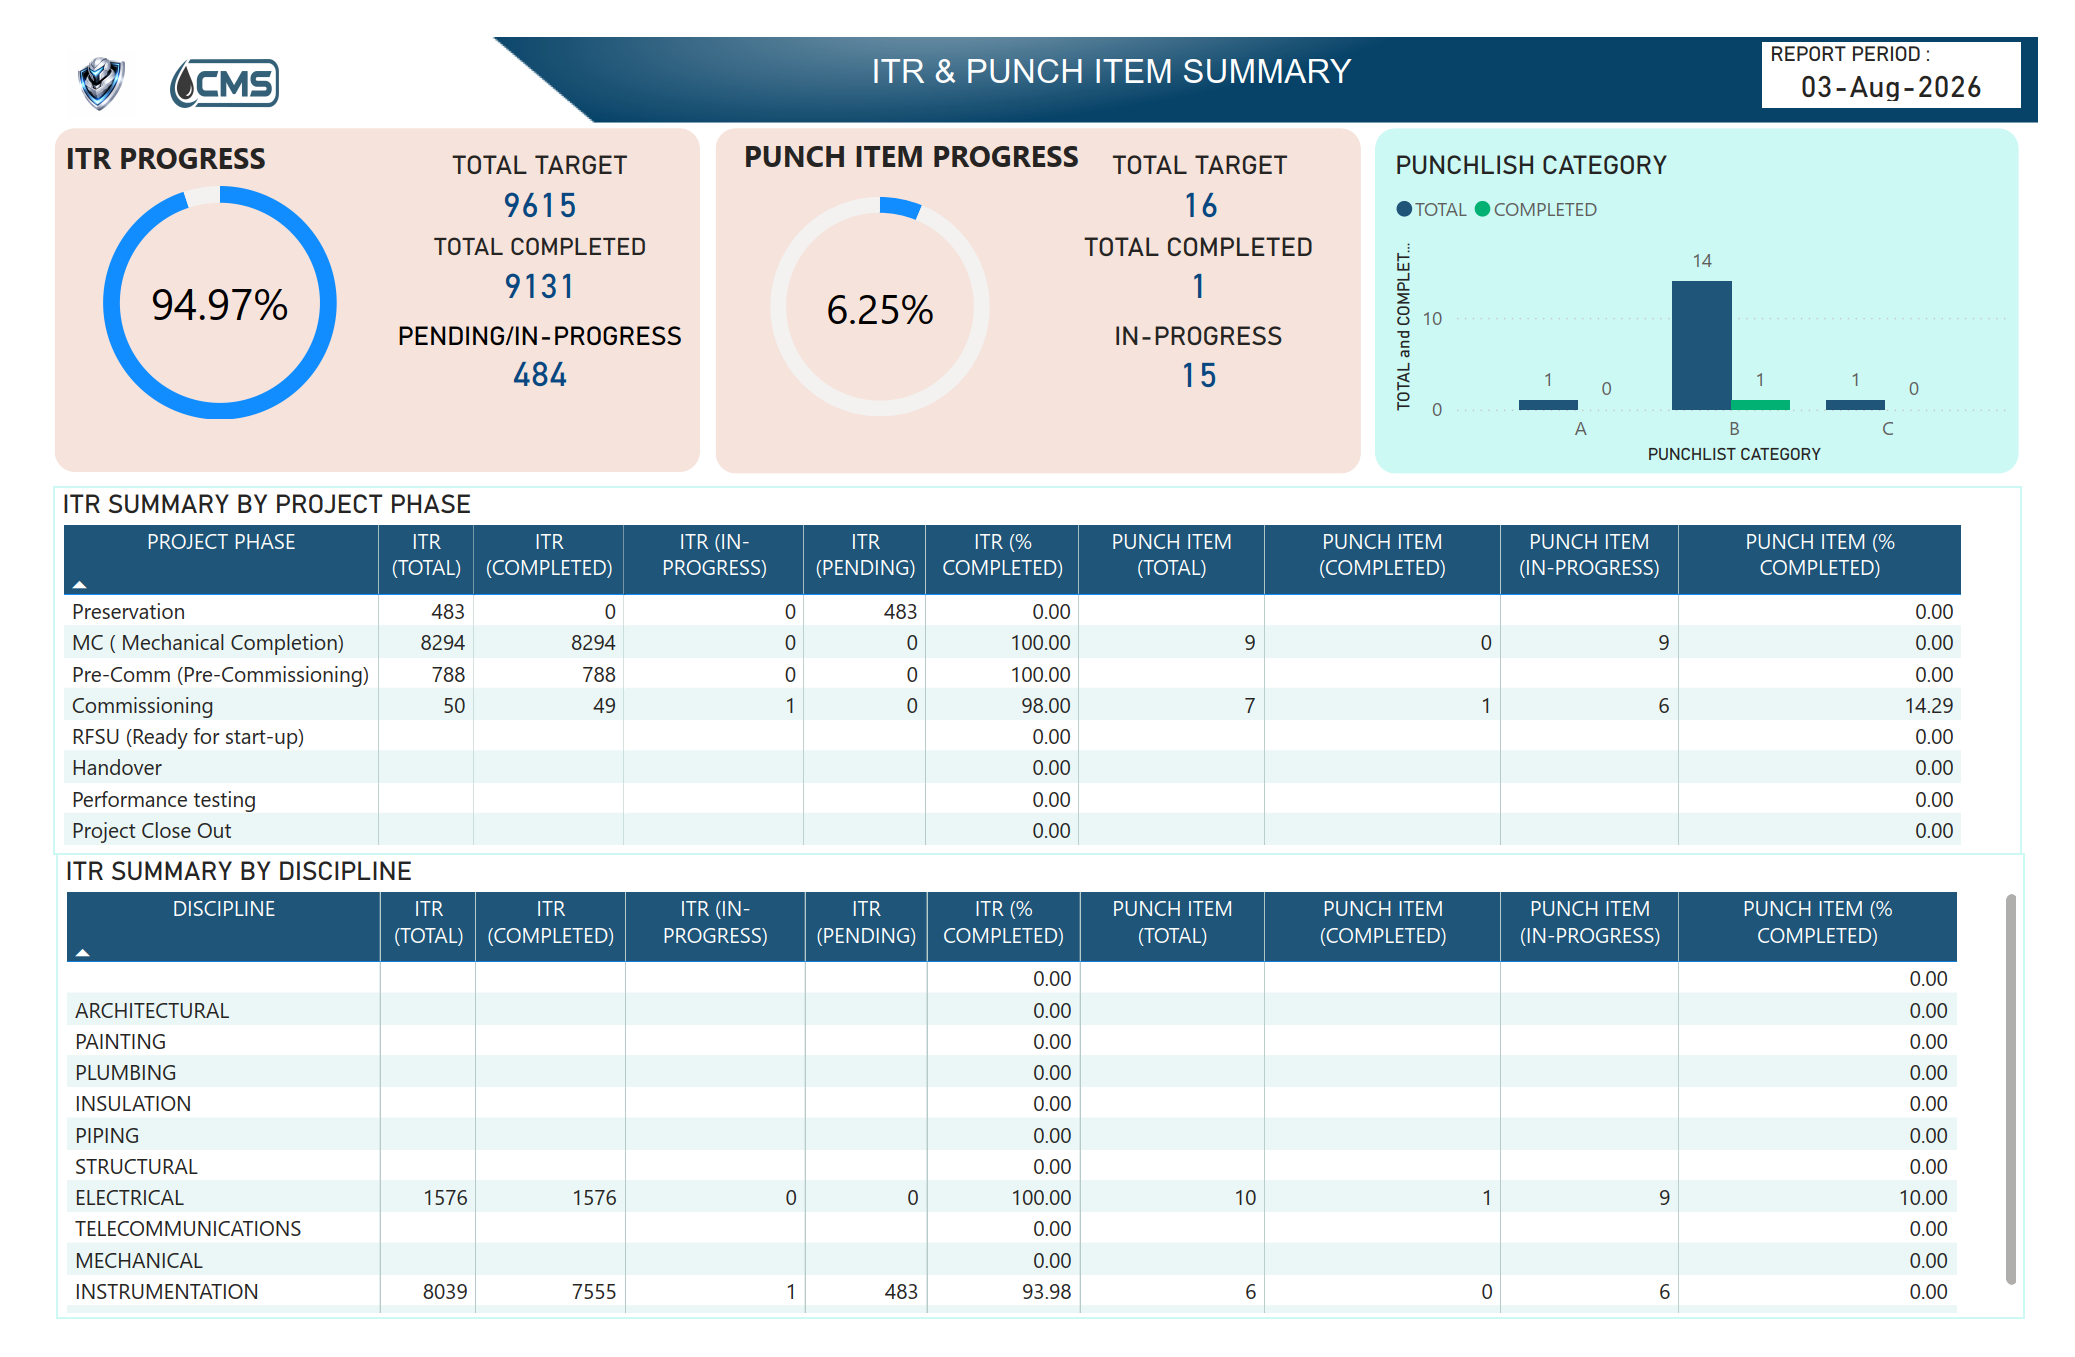Screen dimensions: 2075x1357
Task: Click INSTRUMENTATION ITR percentage 93.98
Action: click(1046, 1292)
